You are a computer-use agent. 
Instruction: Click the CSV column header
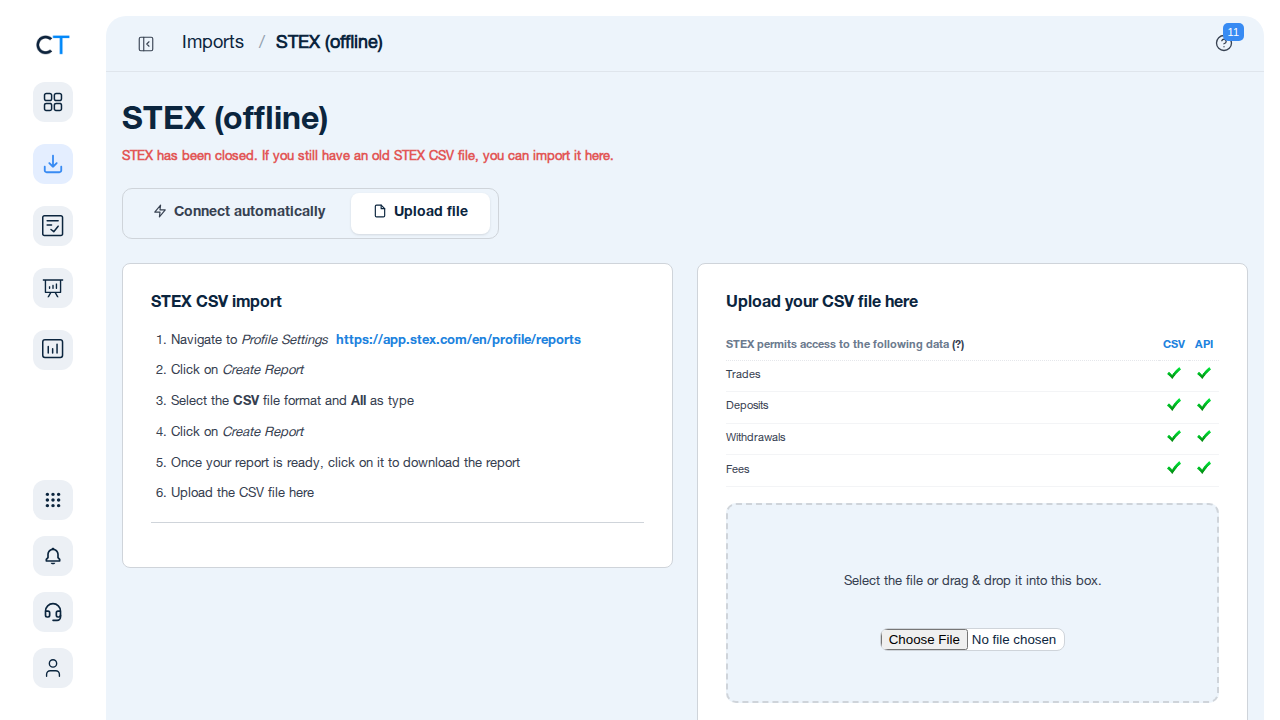click(x=1174, y=344)
